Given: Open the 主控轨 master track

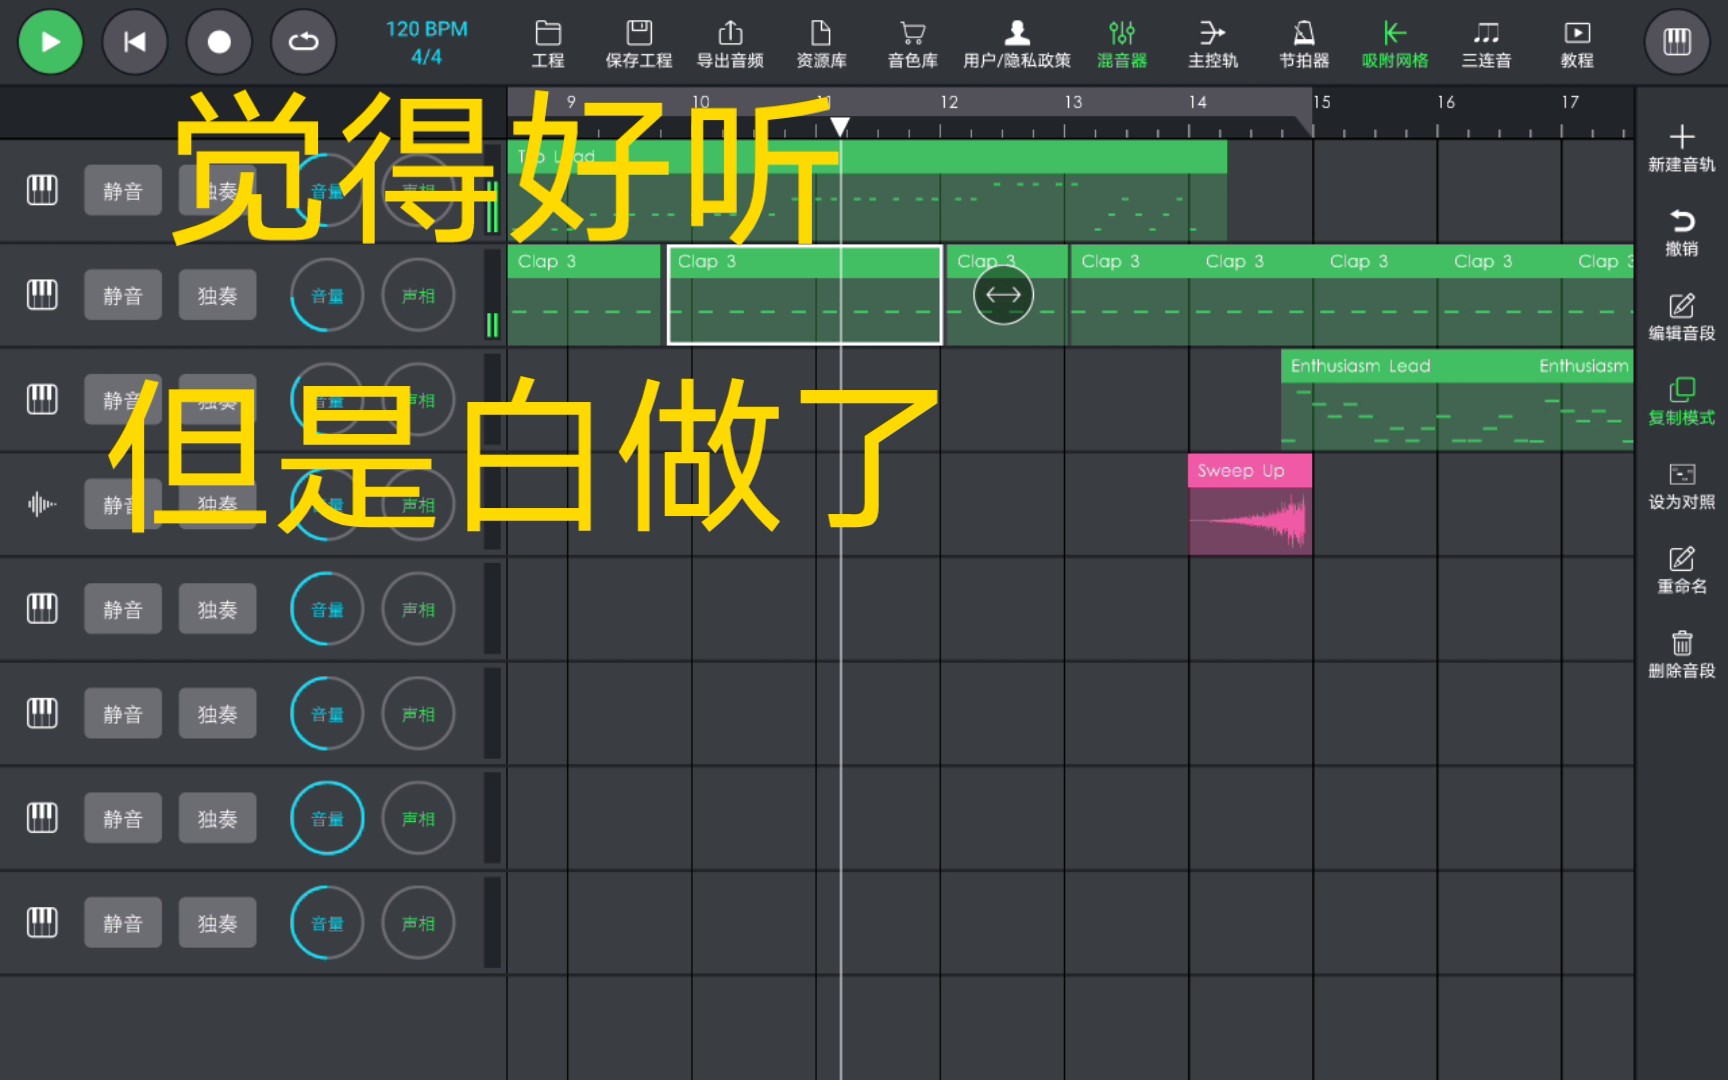Looking at the screenshot, I should coord(1213,45).
